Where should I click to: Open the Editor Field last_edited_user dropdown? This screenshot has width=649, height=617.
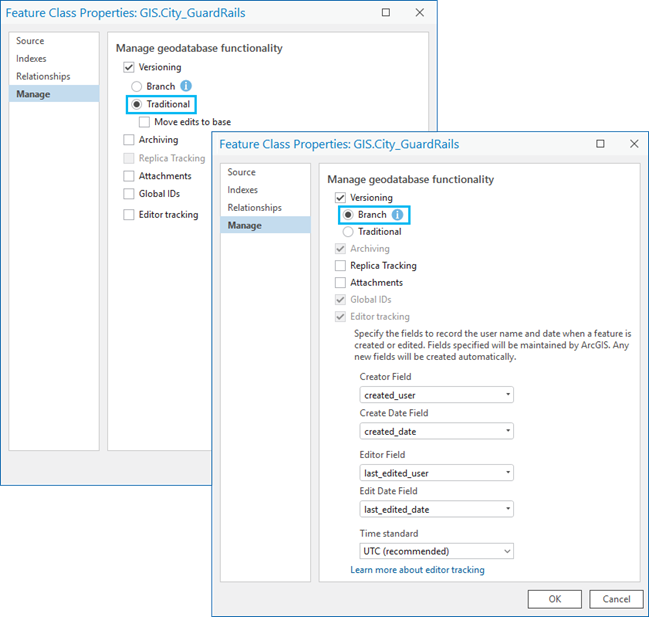click(436, 473)
